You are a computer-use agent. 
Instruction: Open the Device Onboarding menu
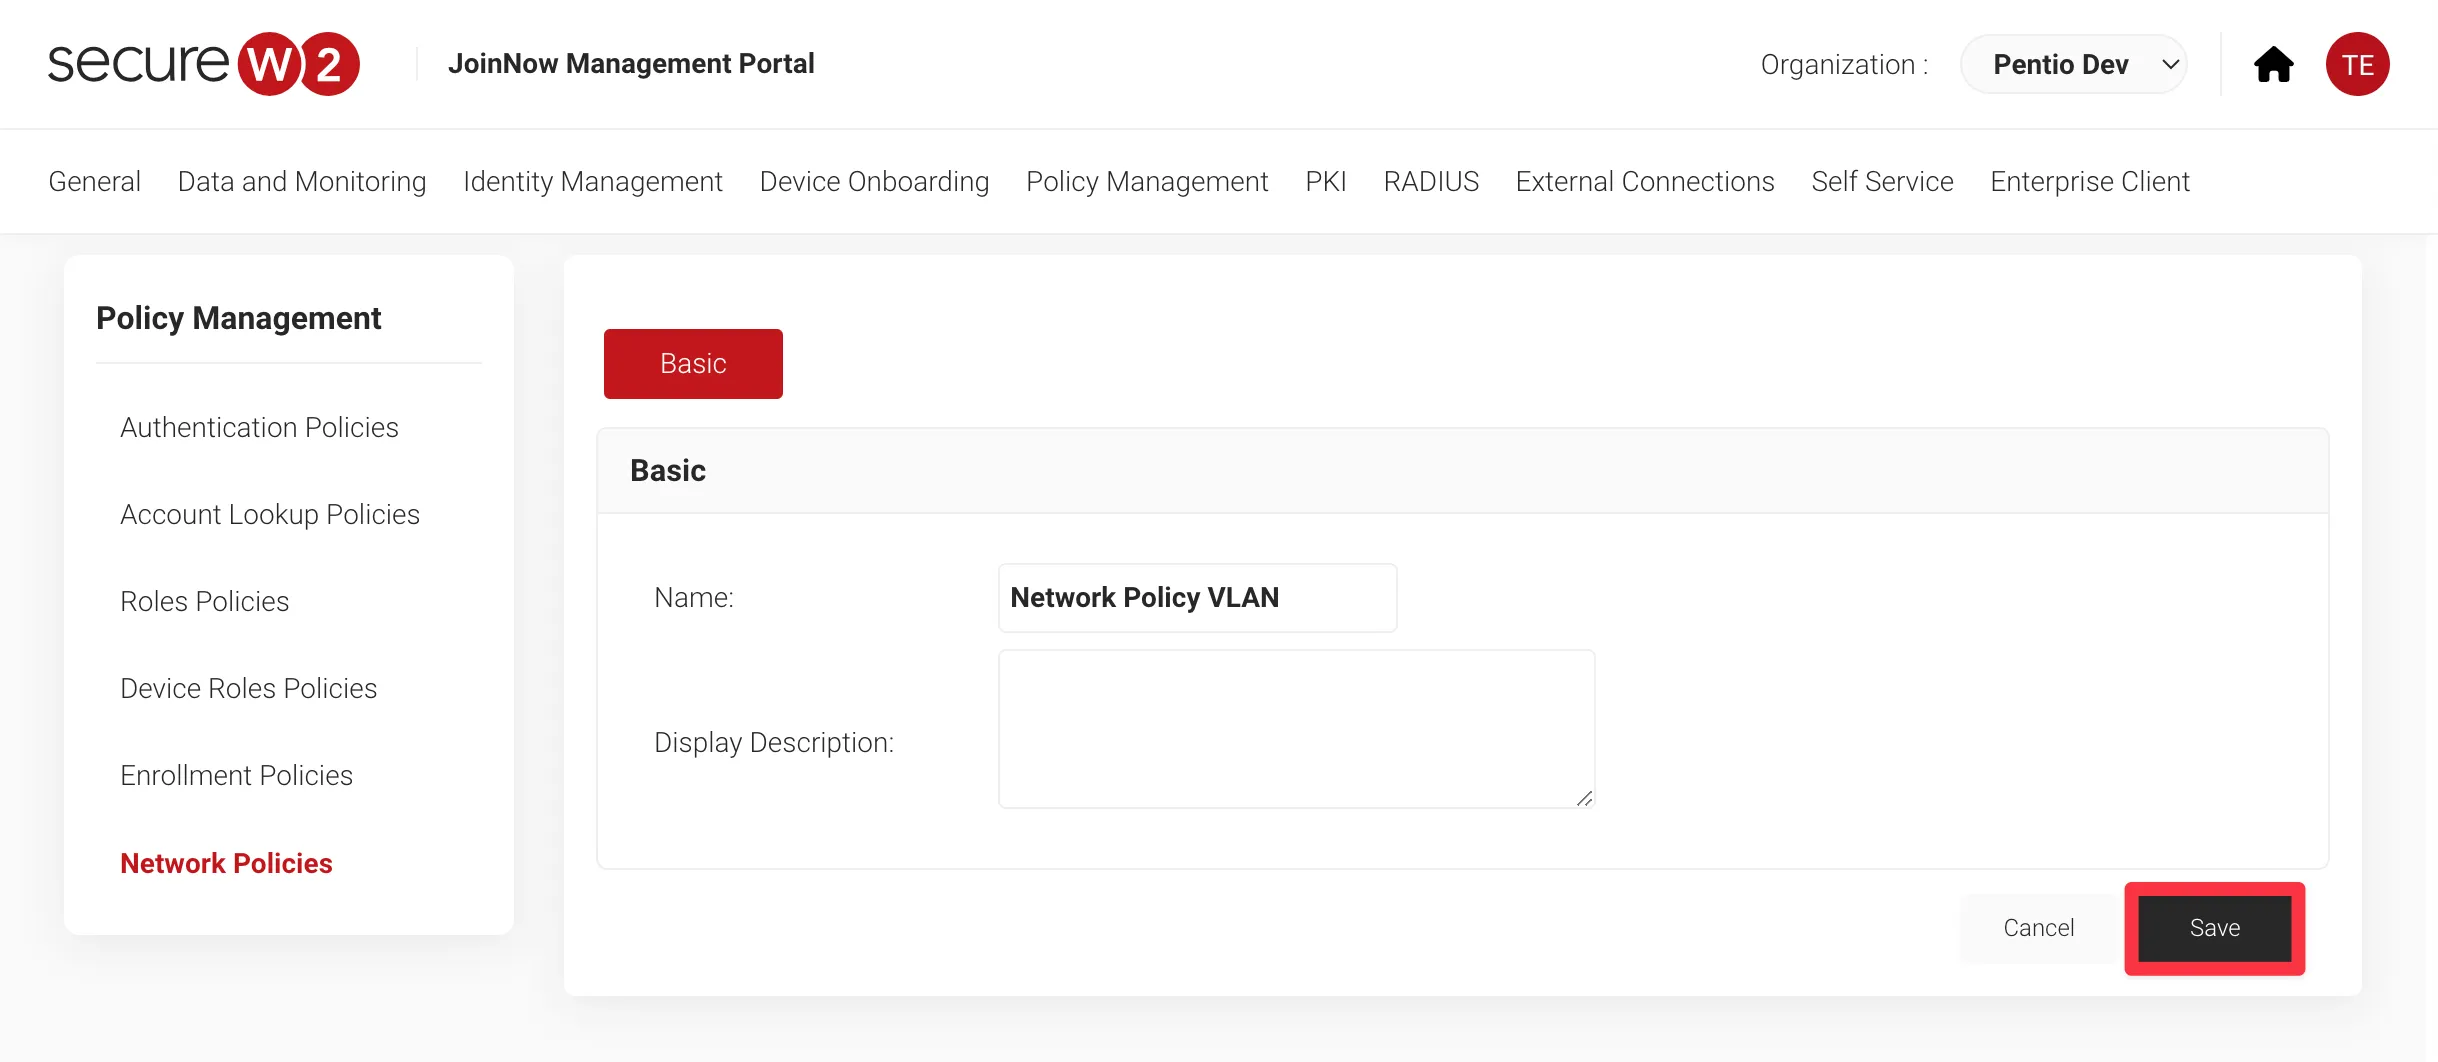point(874,181)
